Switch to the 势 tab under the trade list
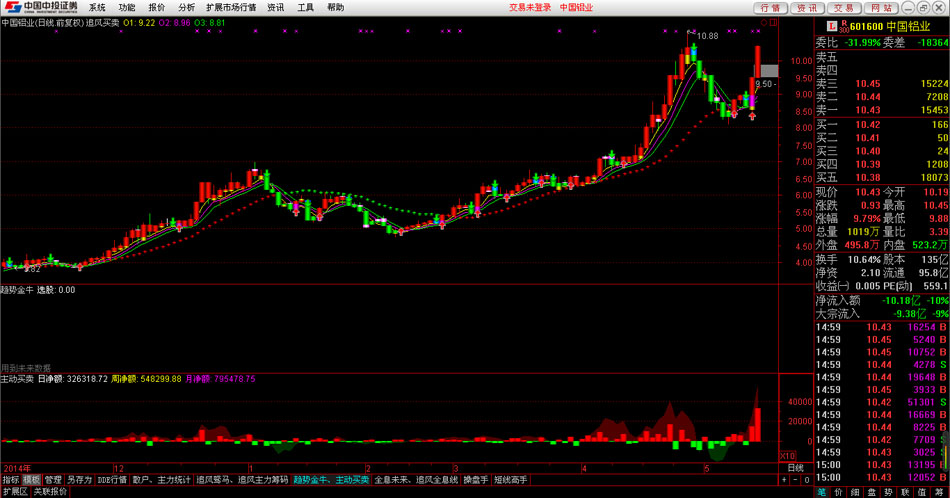950x498 pixels. point(888,492)
